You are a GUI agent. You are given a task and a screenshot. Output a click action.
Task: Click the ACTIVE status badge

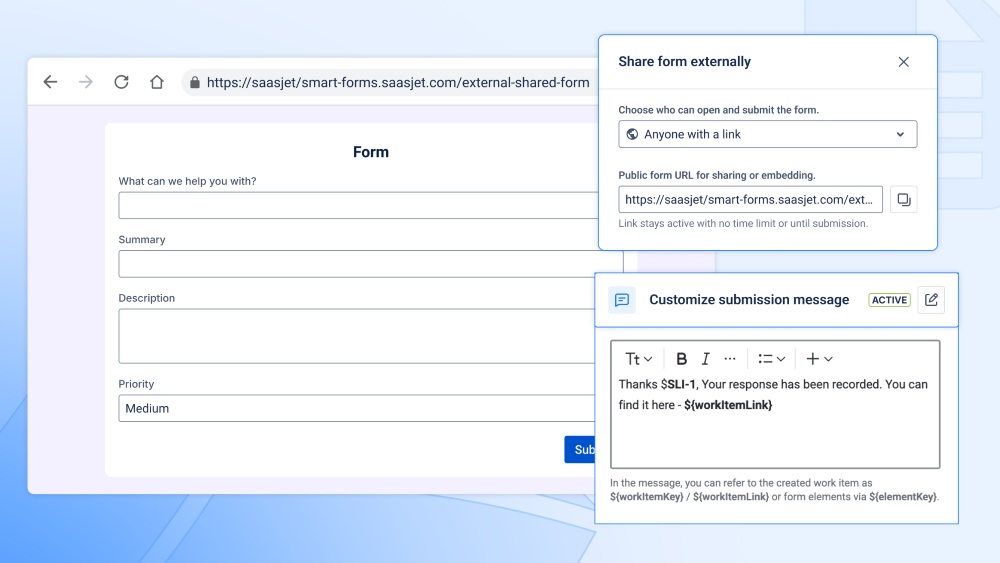(x=890, y=300)
